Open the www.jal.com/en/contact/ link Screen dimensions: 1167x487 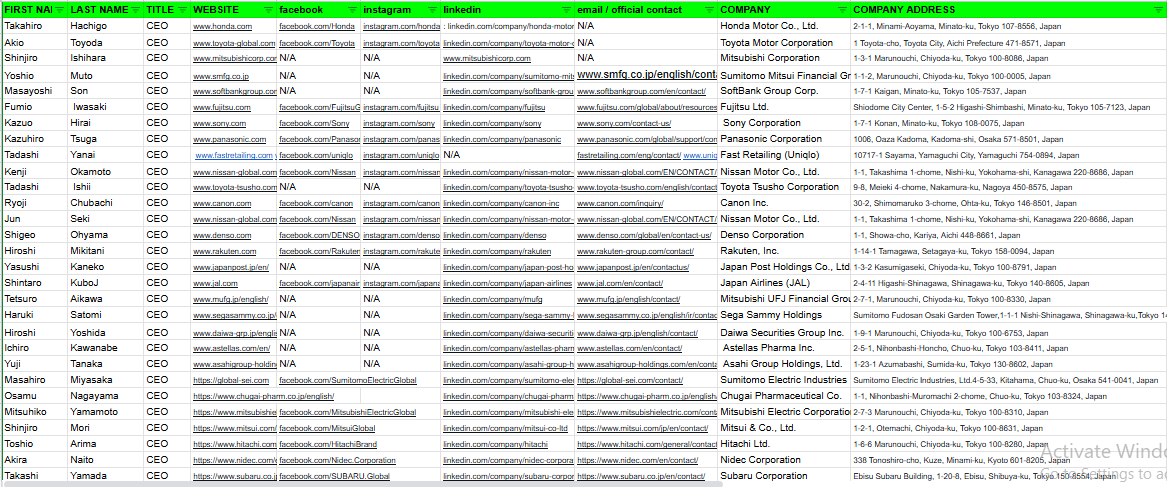tap(620, 284)
